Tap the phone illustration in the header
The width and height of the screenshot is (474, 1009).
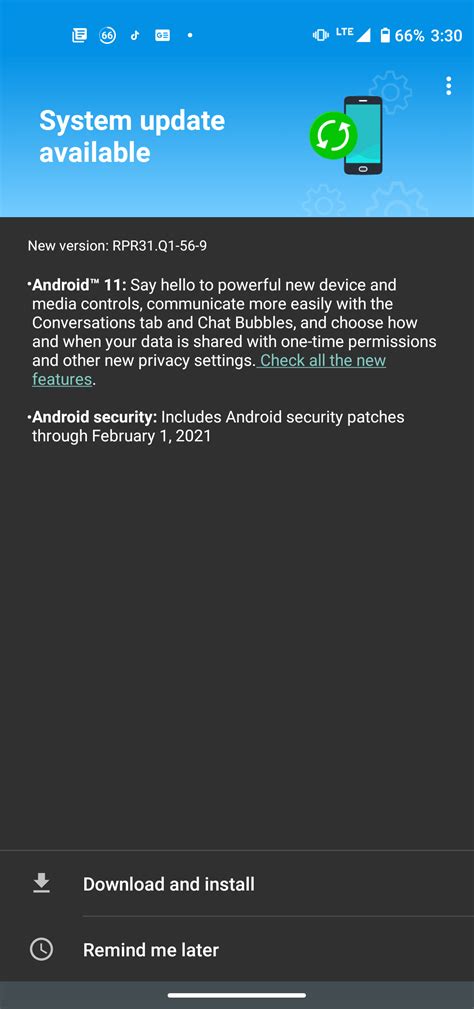click(363, 135)
